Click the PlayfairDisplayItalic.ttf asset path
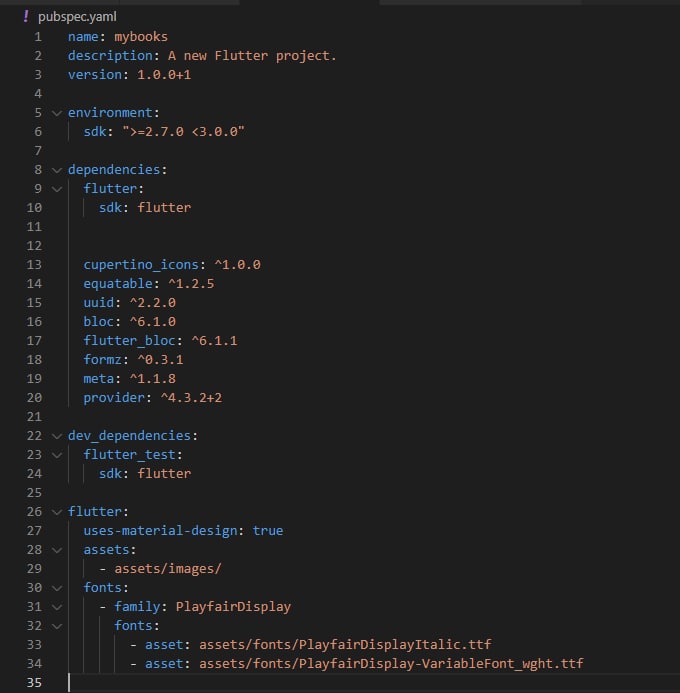 tap(345, 645)
